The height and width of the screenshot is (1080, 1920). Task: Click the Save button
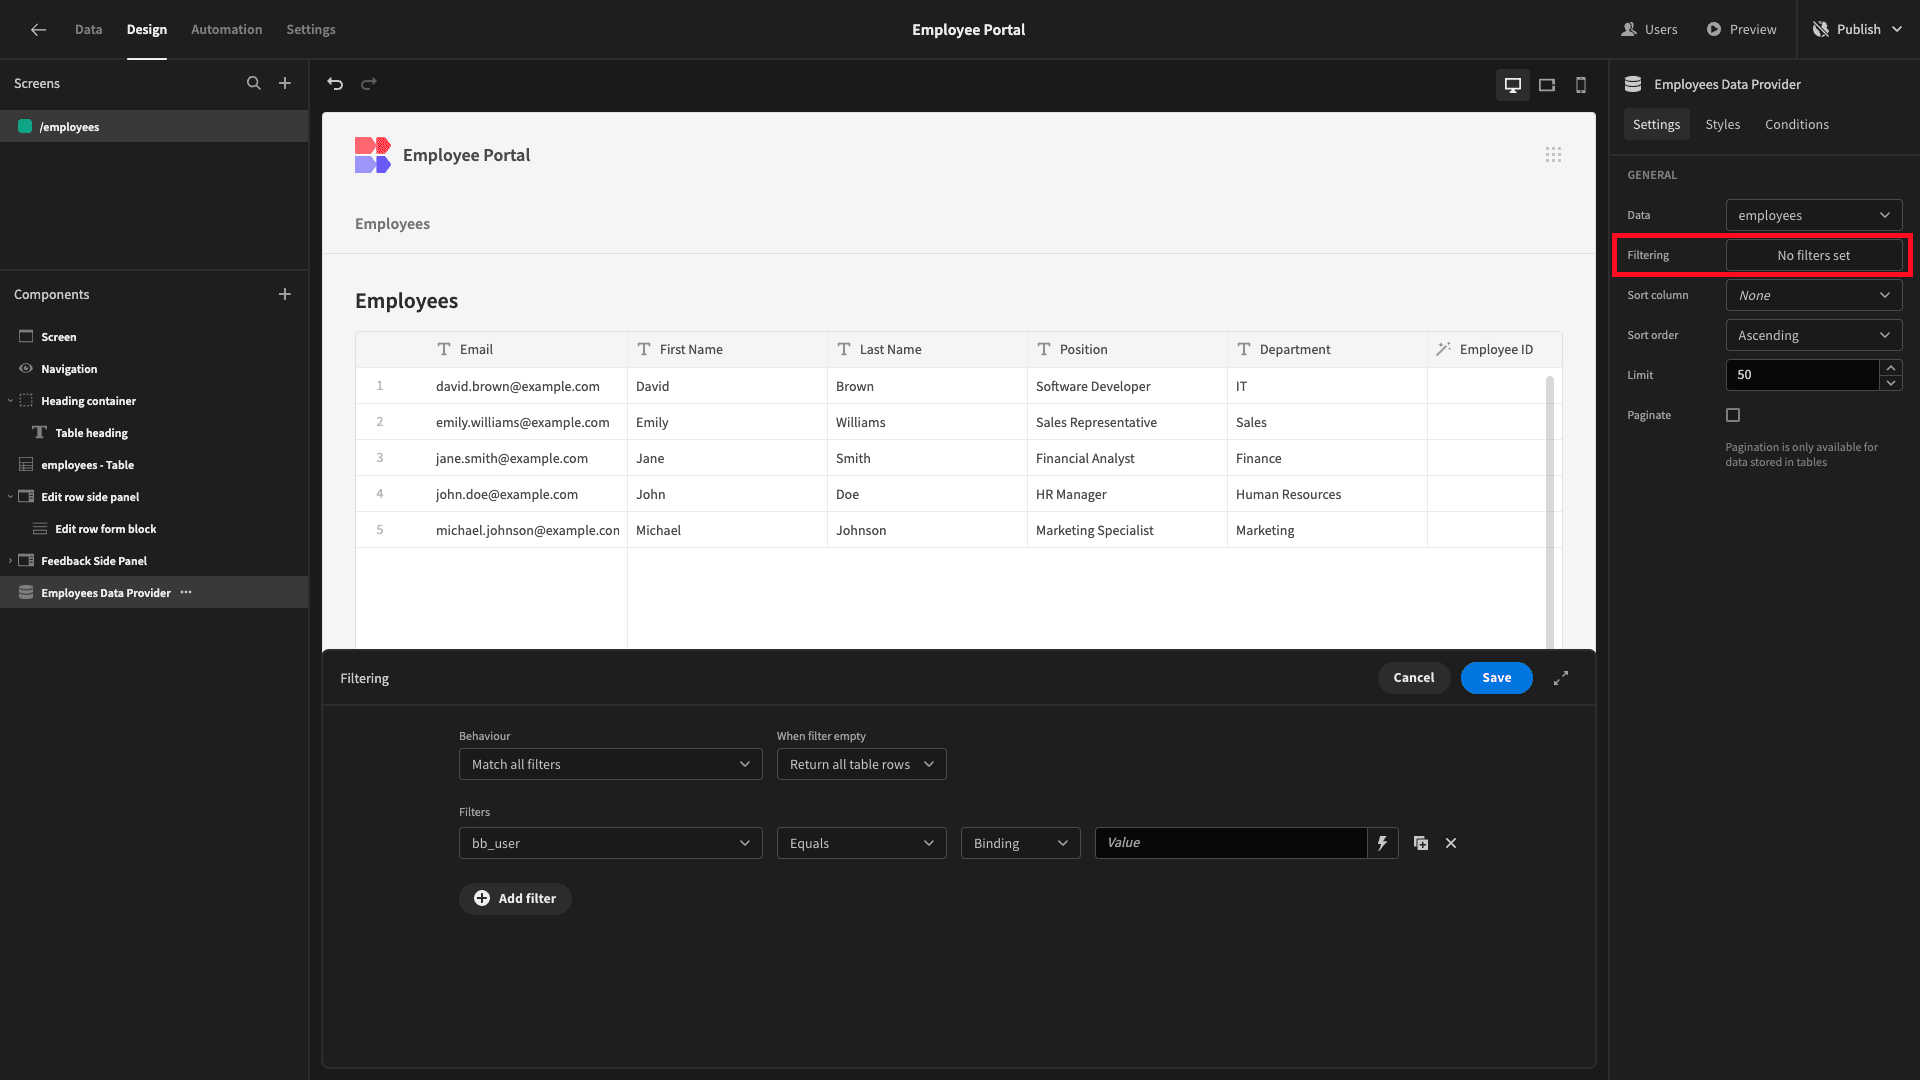pos(1495,678)
